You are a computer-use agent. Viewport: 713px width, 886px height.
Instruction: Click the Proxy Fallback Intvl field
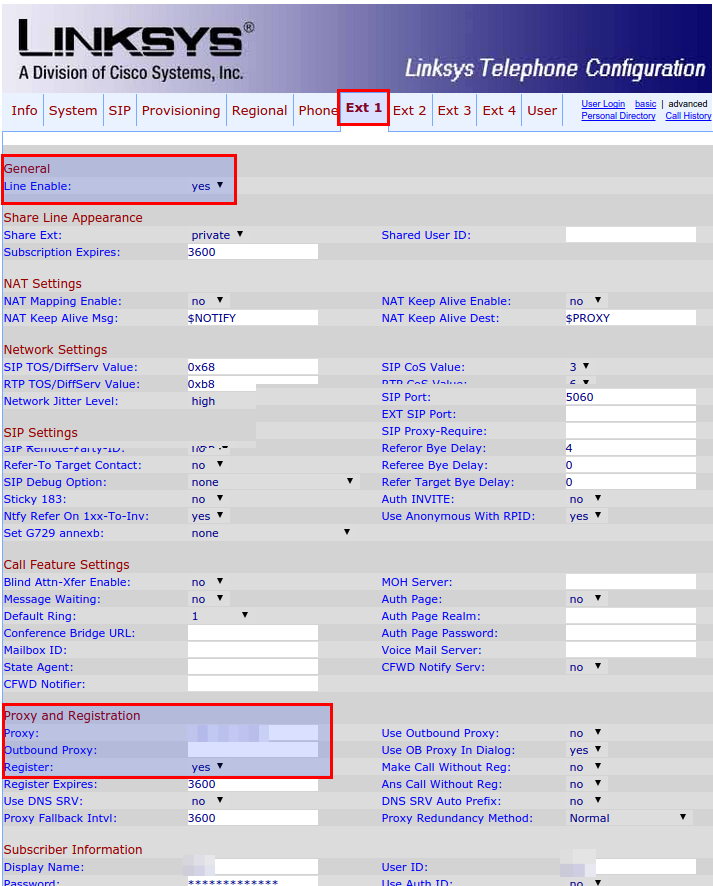253,818
